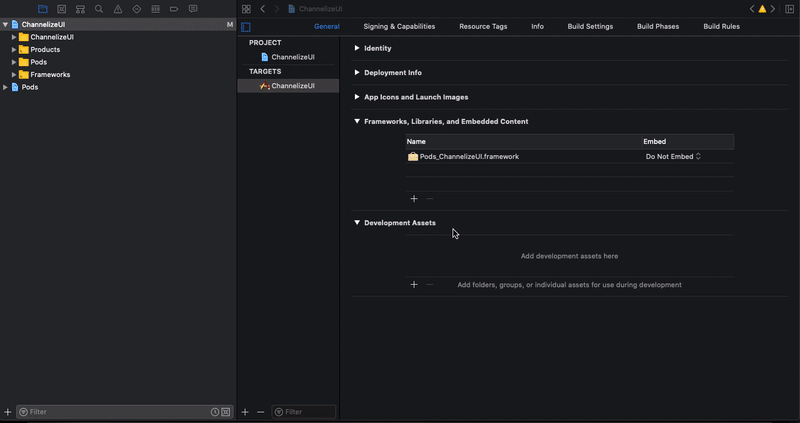The image size is (800, 423).
Task: Sort by the Name column header
Action: pyautogui.click(x=523, y=141)
